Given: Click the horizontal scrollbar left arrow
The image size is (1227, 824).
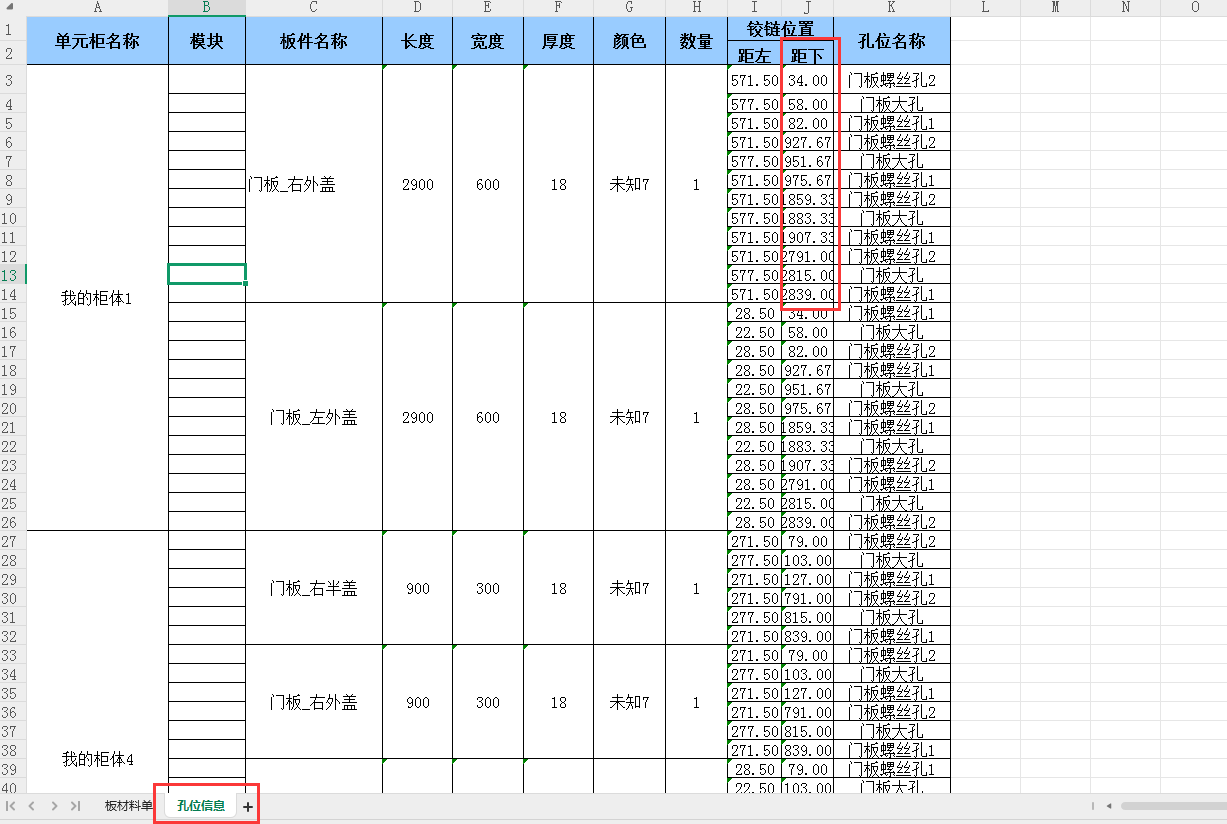Looking at the screenshot, I should tap(1108, 806).
